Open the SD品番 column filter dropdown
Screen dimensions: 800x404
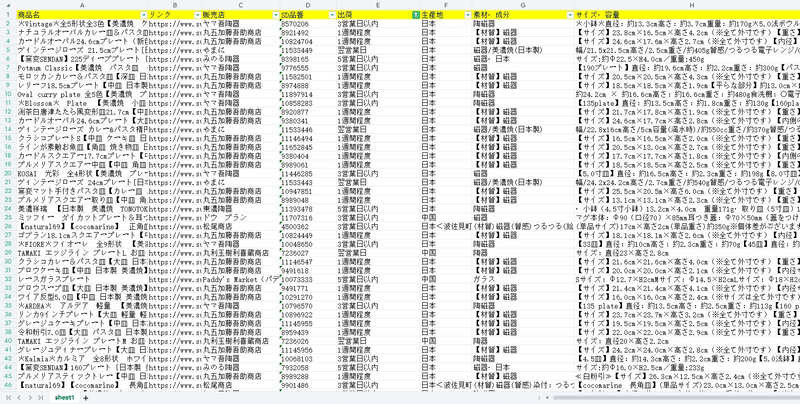tap(333, 15)
